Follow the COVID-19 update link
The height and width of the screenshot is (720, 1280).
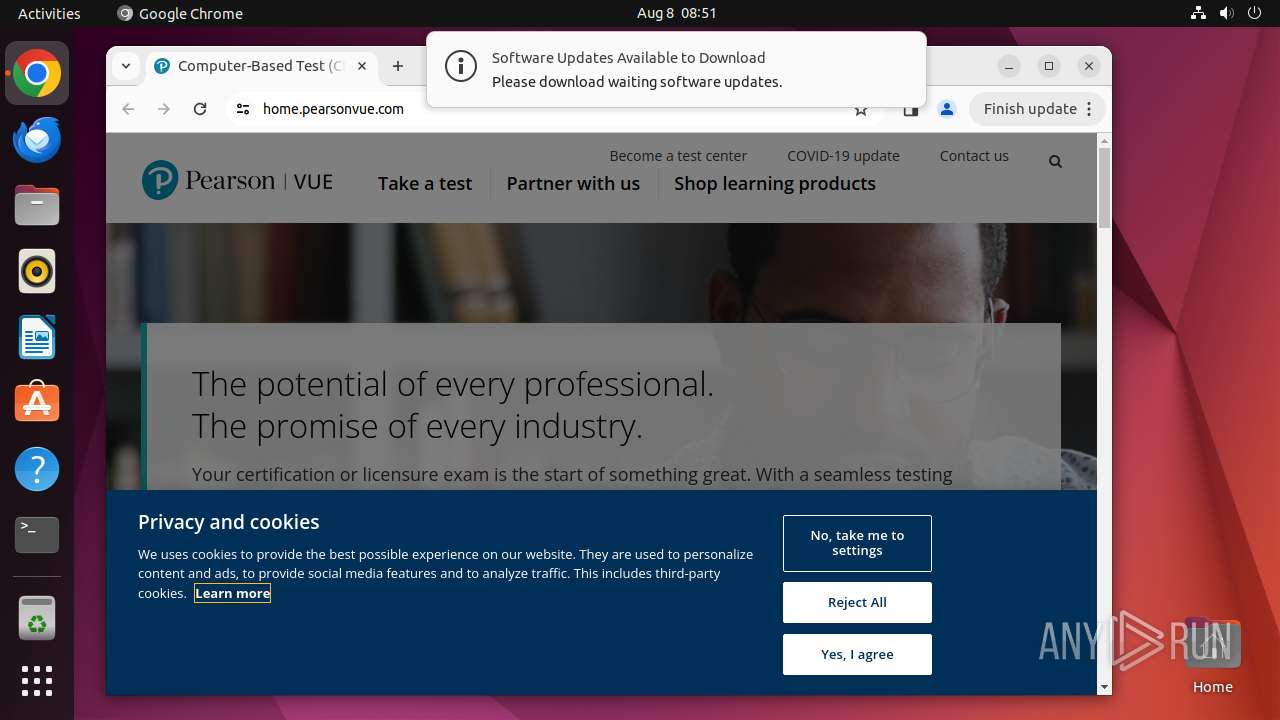[843, 156]
